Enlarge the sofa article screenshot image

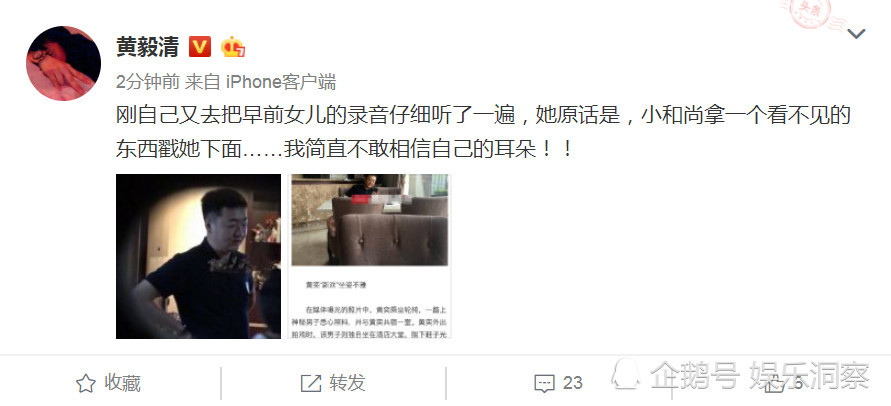(370, 256)
